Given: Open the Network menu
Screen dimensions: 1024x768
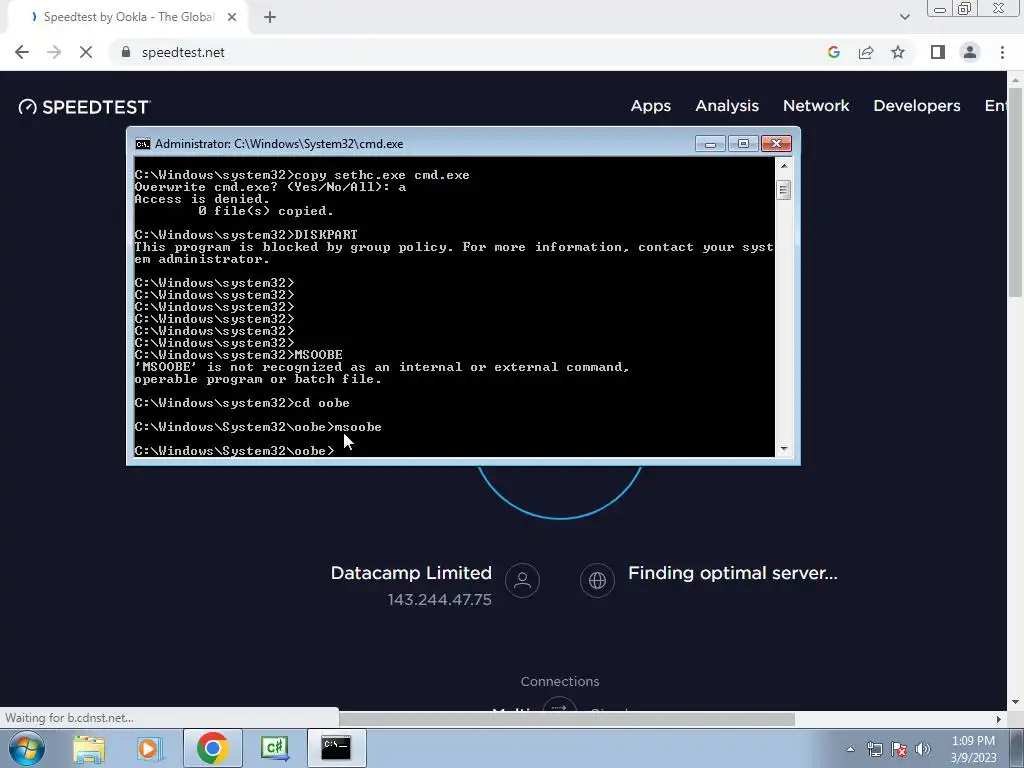Looking at the screenshot, I should click(x=816, y=106).
